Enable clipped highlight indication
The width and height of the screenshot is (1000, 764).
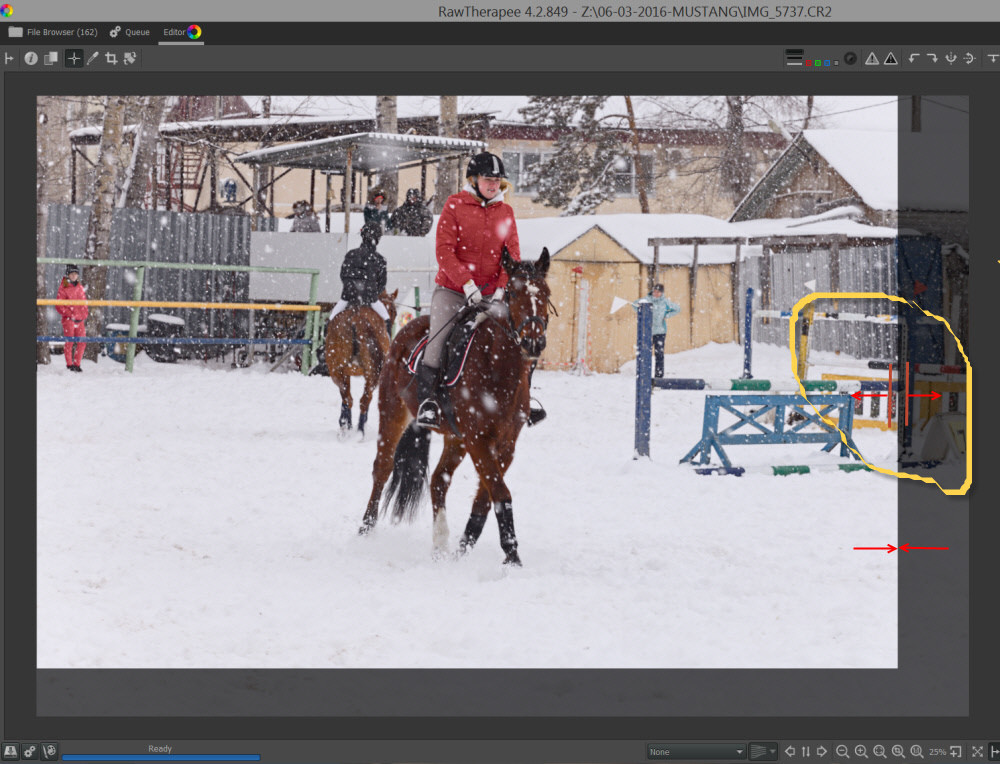click(872, 59)
